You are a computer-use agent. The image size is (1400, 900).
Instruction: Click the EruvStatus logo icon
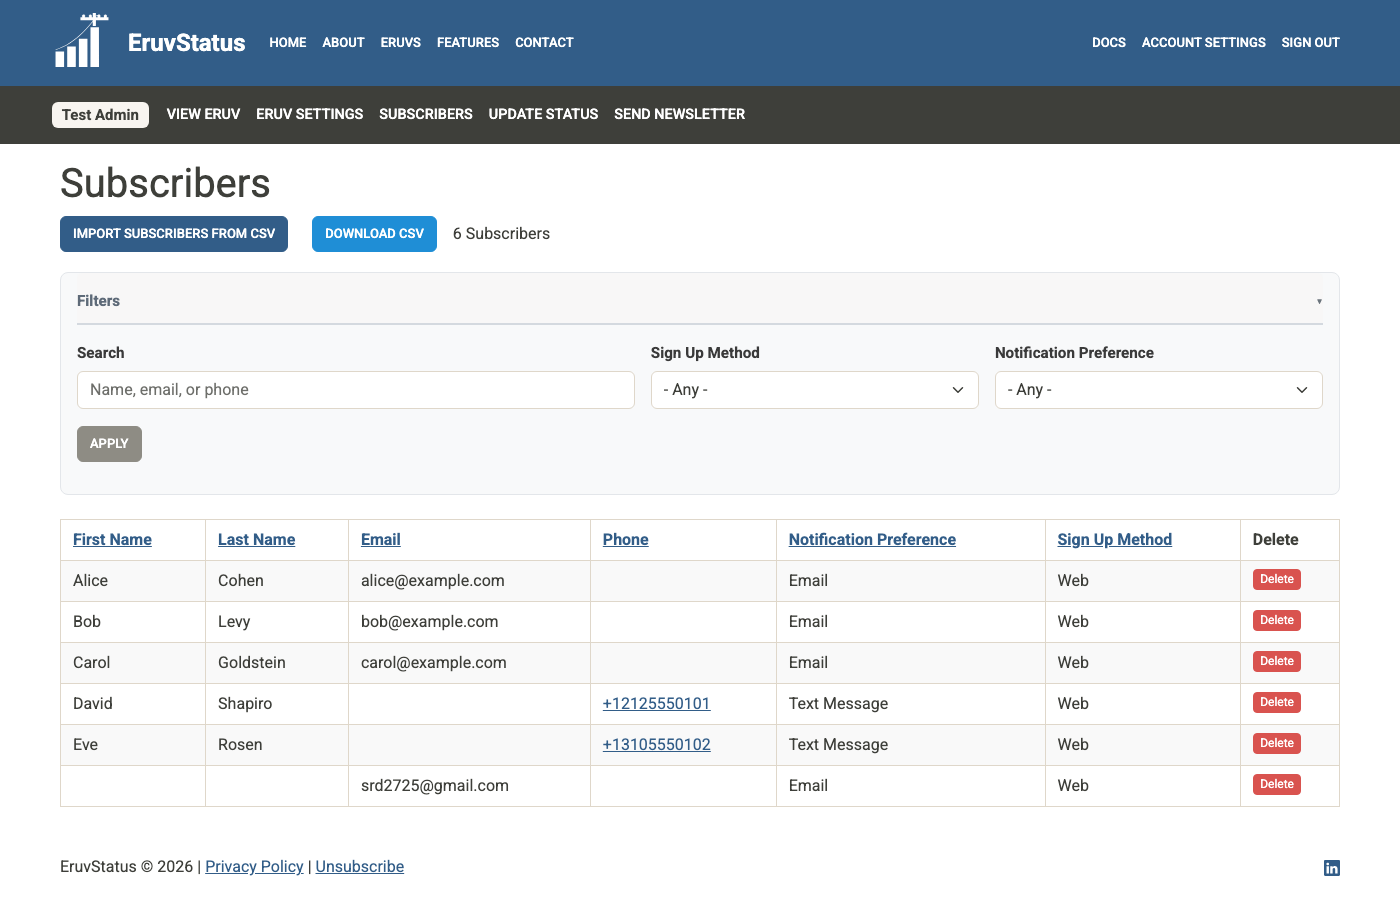(81, 42)
